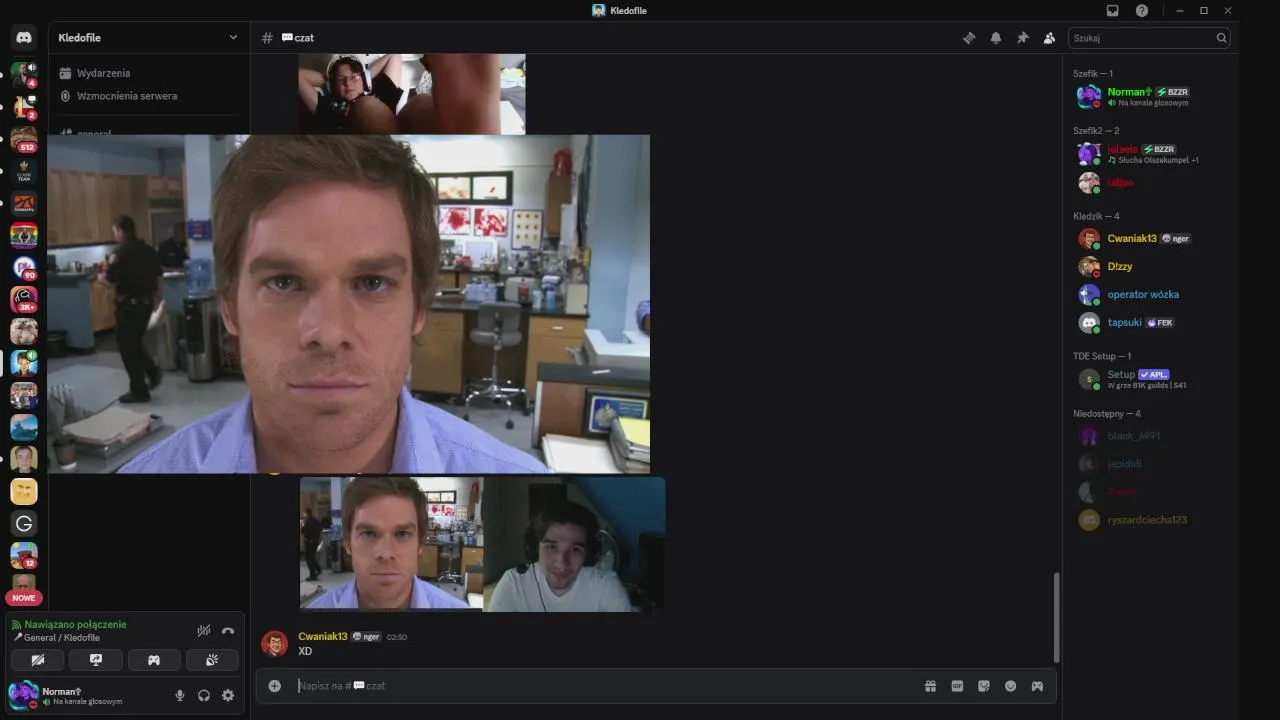This screenshot has width=1280, height=720.
Task: Click the FEK tag next to tapsuki
Action: (1160, 323)
